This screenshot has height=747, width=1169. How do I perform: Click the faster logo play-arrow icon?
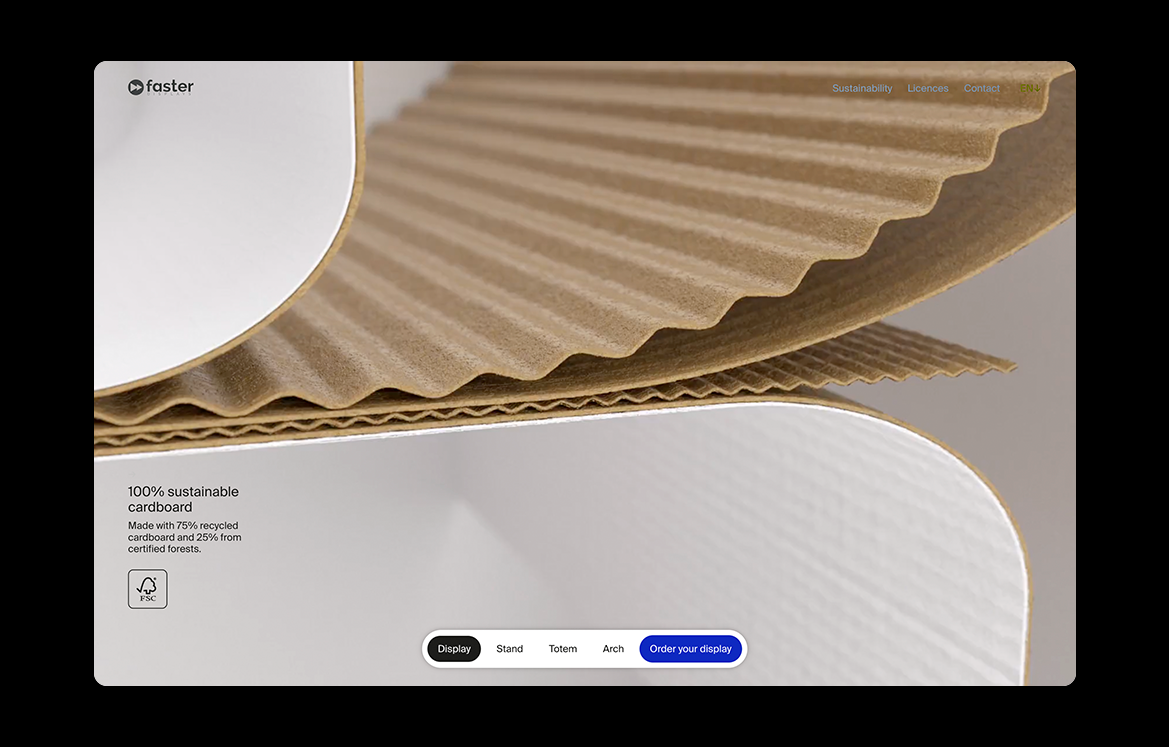coord(136,88)
